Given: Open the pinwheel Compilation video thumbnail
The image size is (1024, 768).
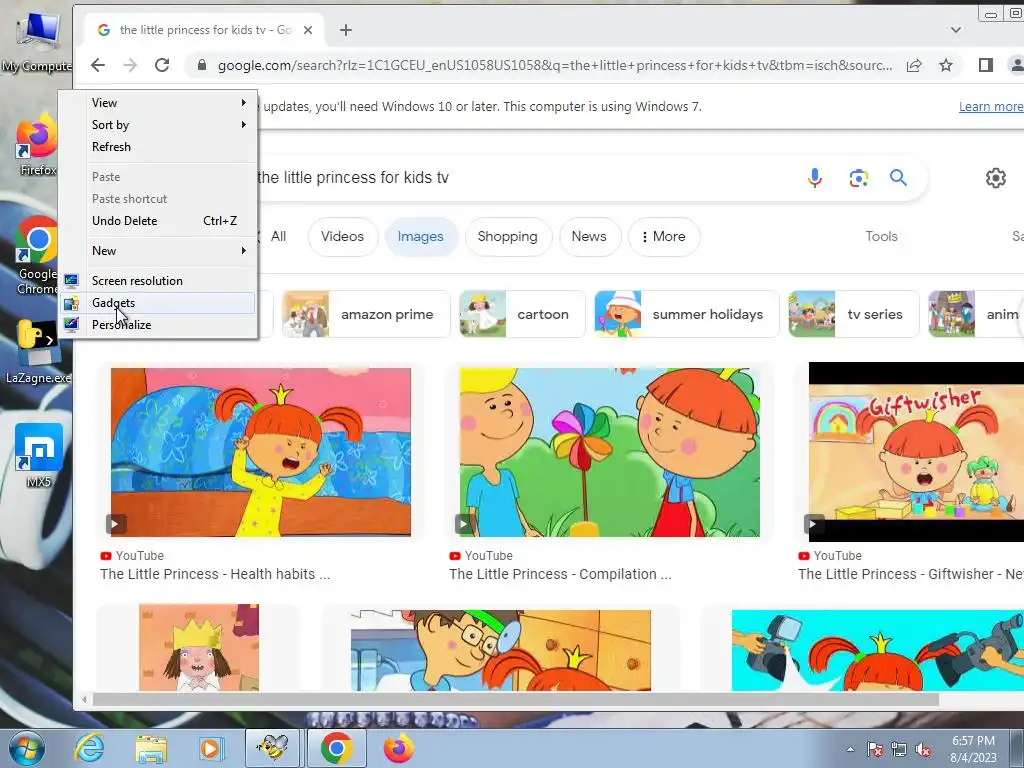Looking at the screenshot, I should 609,452.
